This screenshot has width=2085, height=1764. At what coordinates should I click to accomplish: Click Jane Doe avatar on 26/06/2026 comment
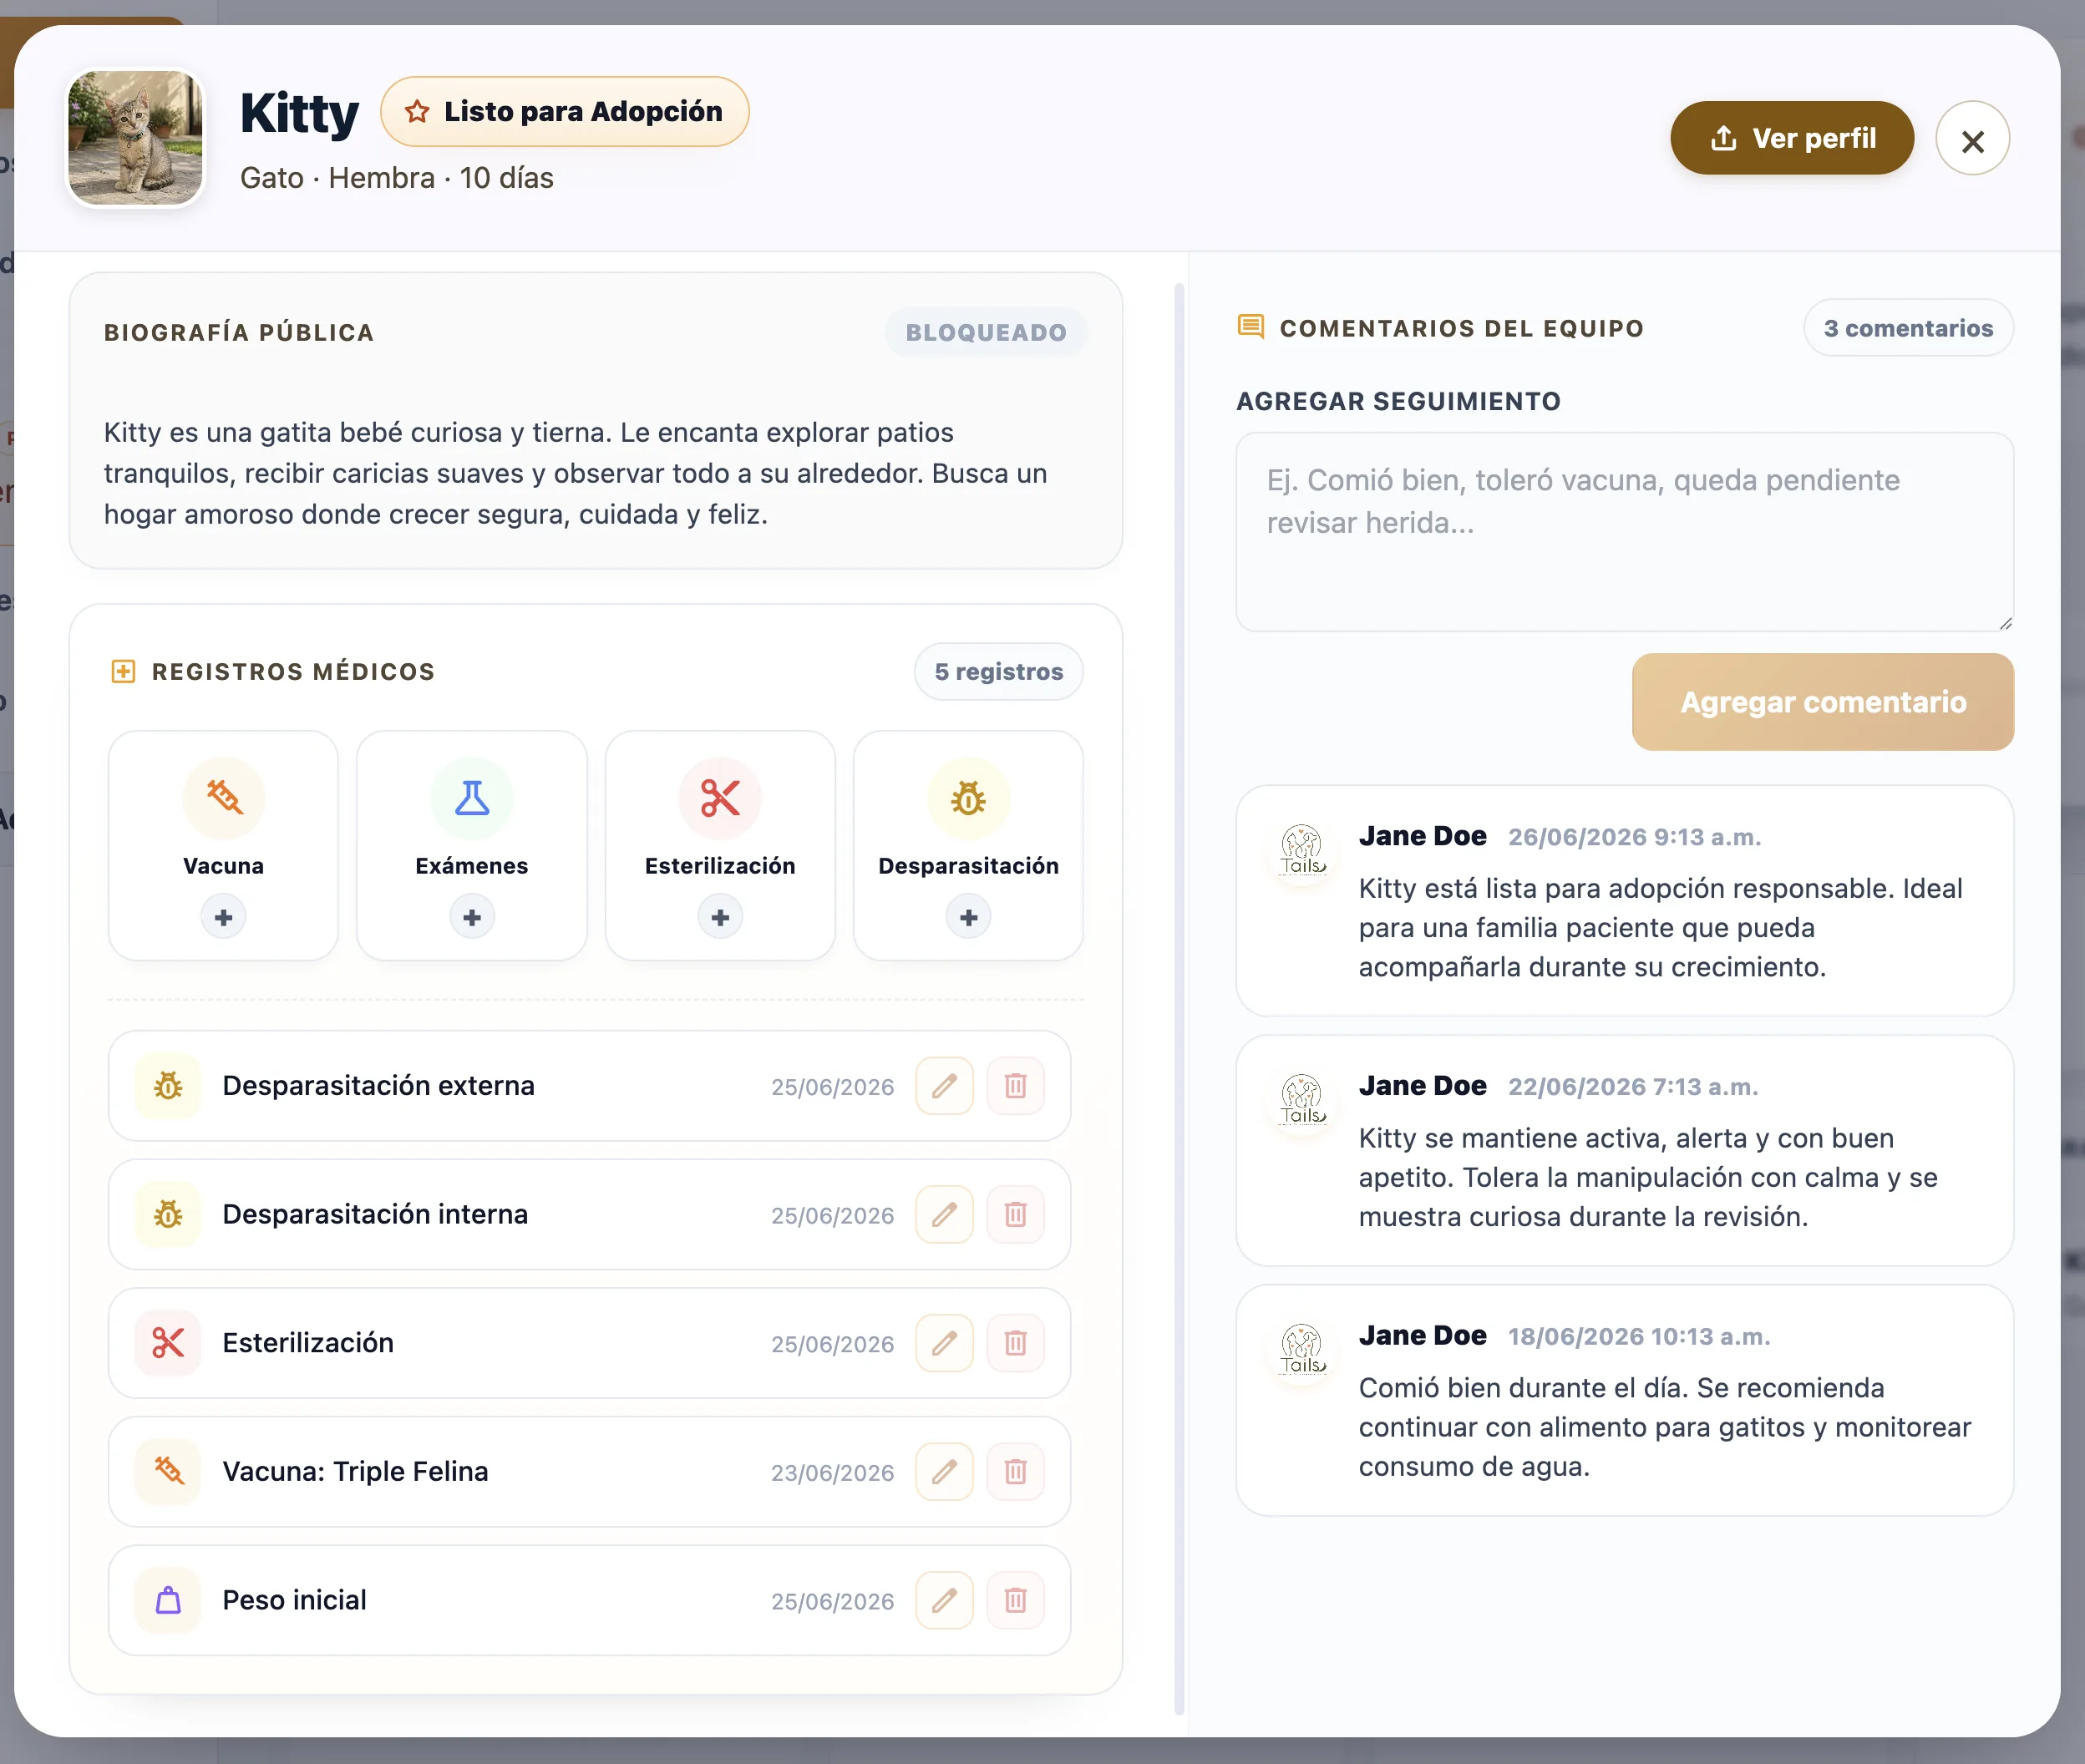click(1303, 851)
